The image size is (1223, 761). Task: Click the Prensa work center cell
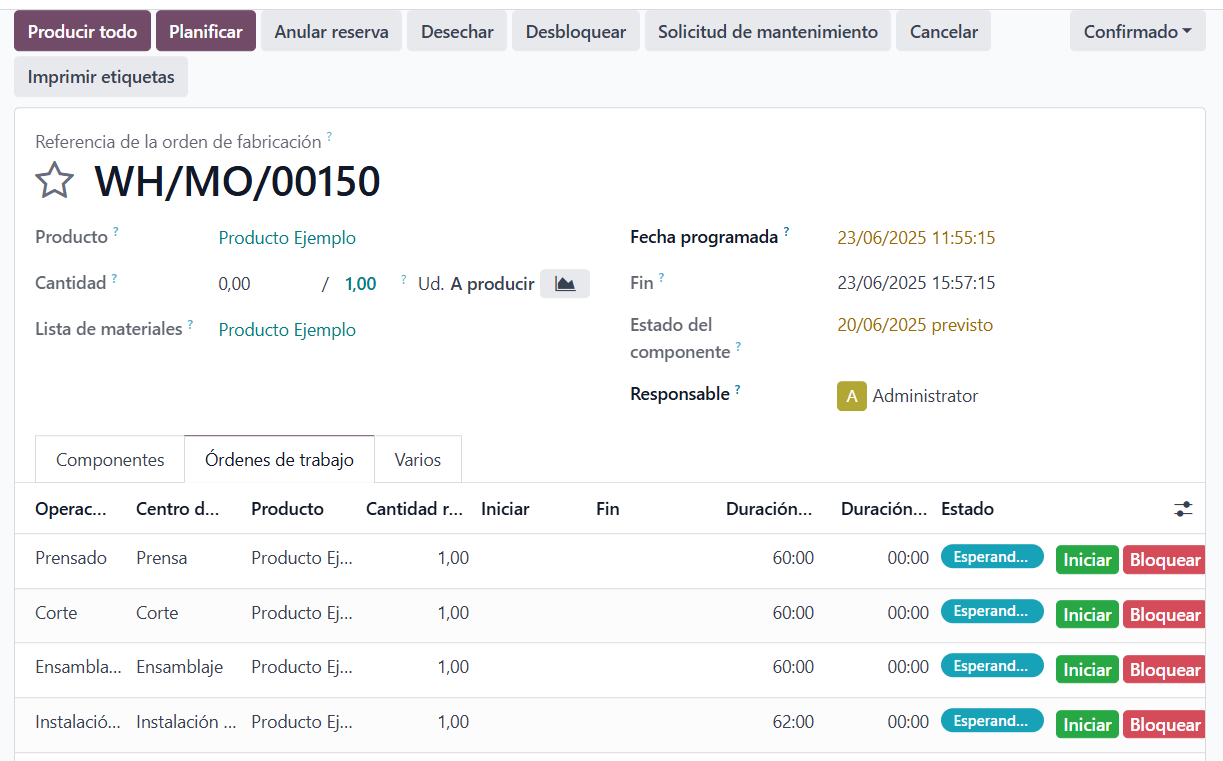pos(162,558)
